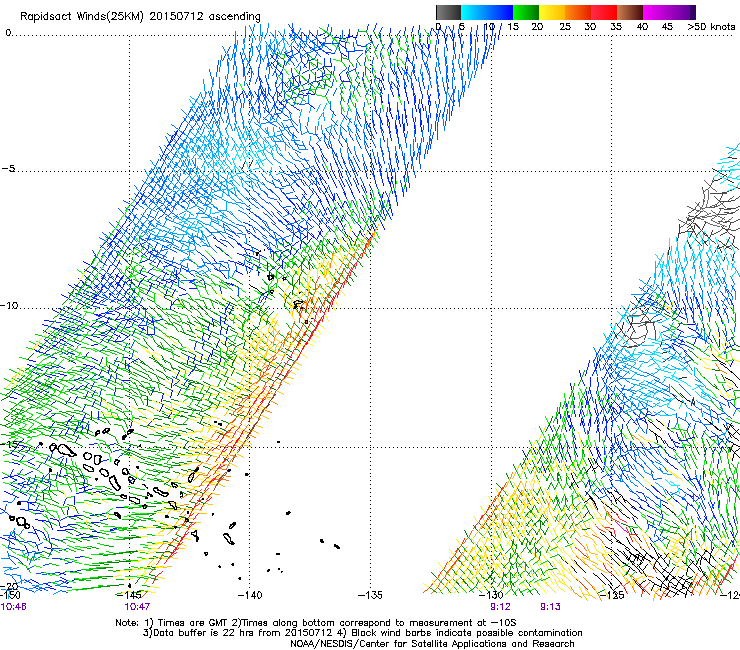Click the longitude label '-140'
This screenshot has width=740, height=650.
tap(250, 595)
